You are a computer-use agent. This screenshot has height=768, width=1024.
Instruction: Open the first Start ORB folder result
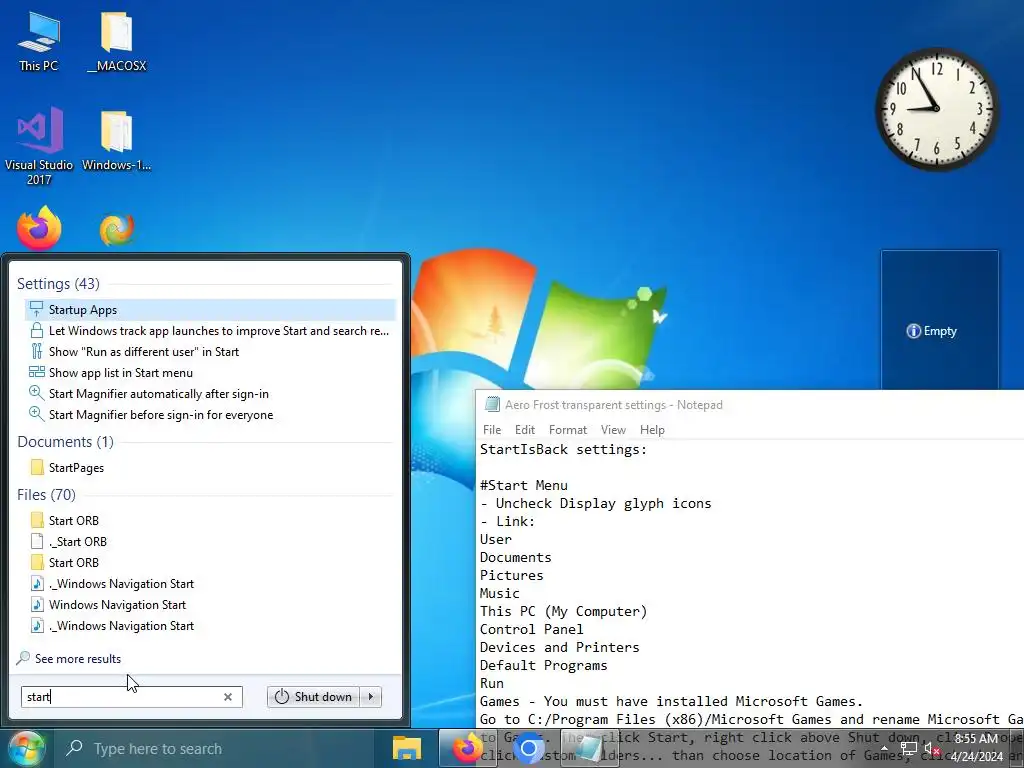coord(210,520)
